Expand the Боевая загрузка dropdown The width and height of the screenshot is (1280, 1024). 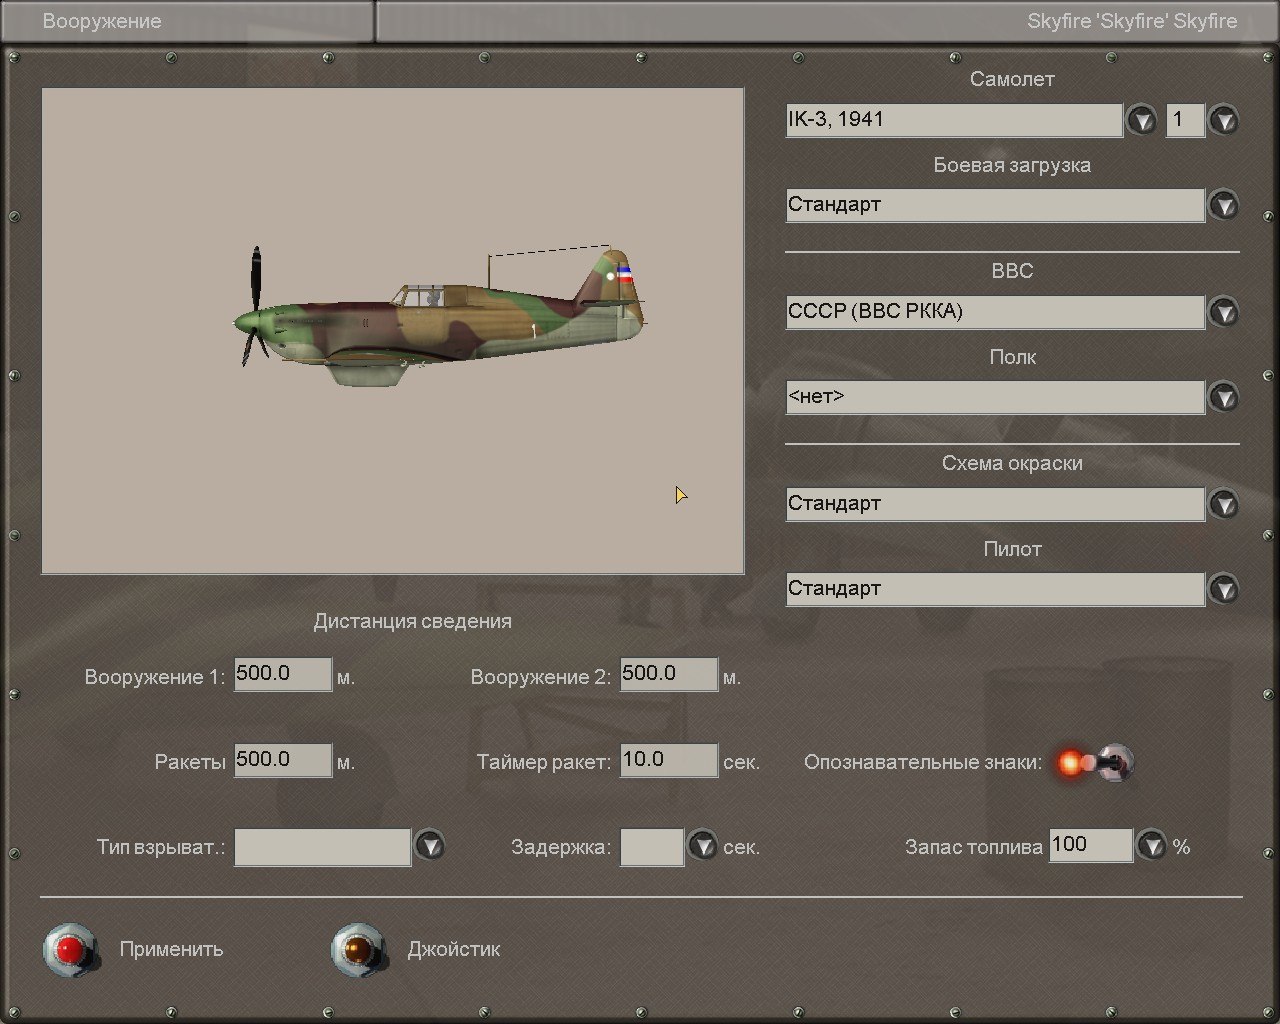(x=1223, y=205)
